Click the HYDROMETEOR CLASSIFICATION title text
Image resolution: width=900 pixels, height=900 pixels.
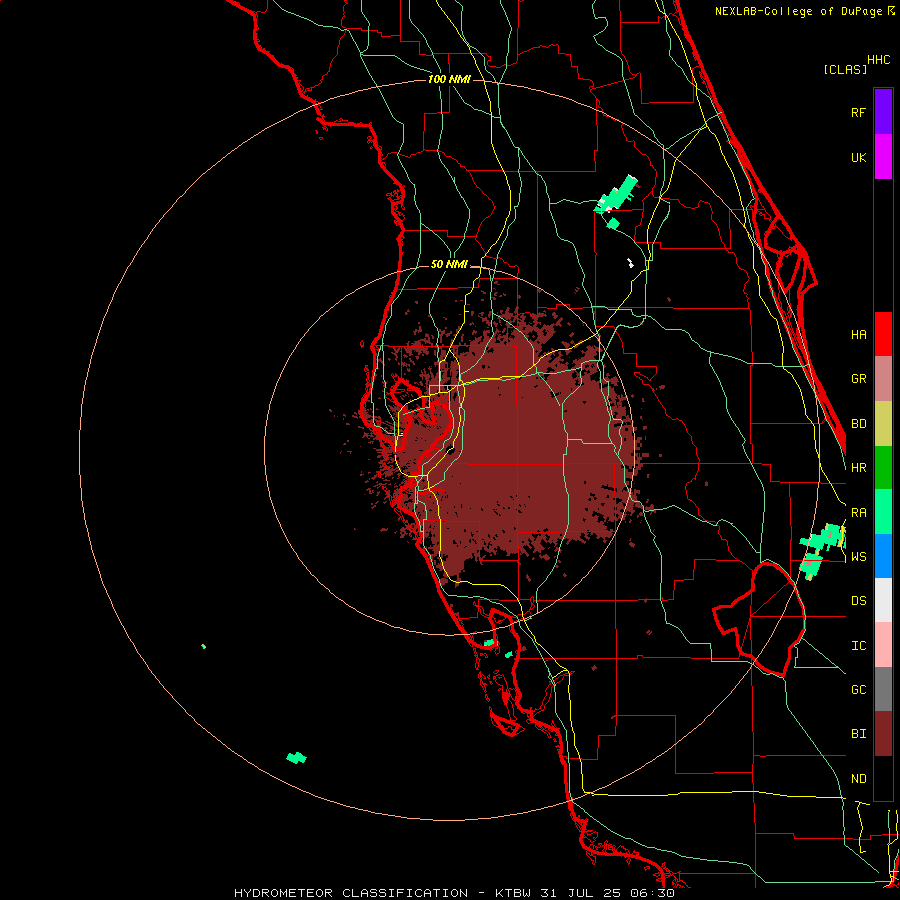coord(351,893)
